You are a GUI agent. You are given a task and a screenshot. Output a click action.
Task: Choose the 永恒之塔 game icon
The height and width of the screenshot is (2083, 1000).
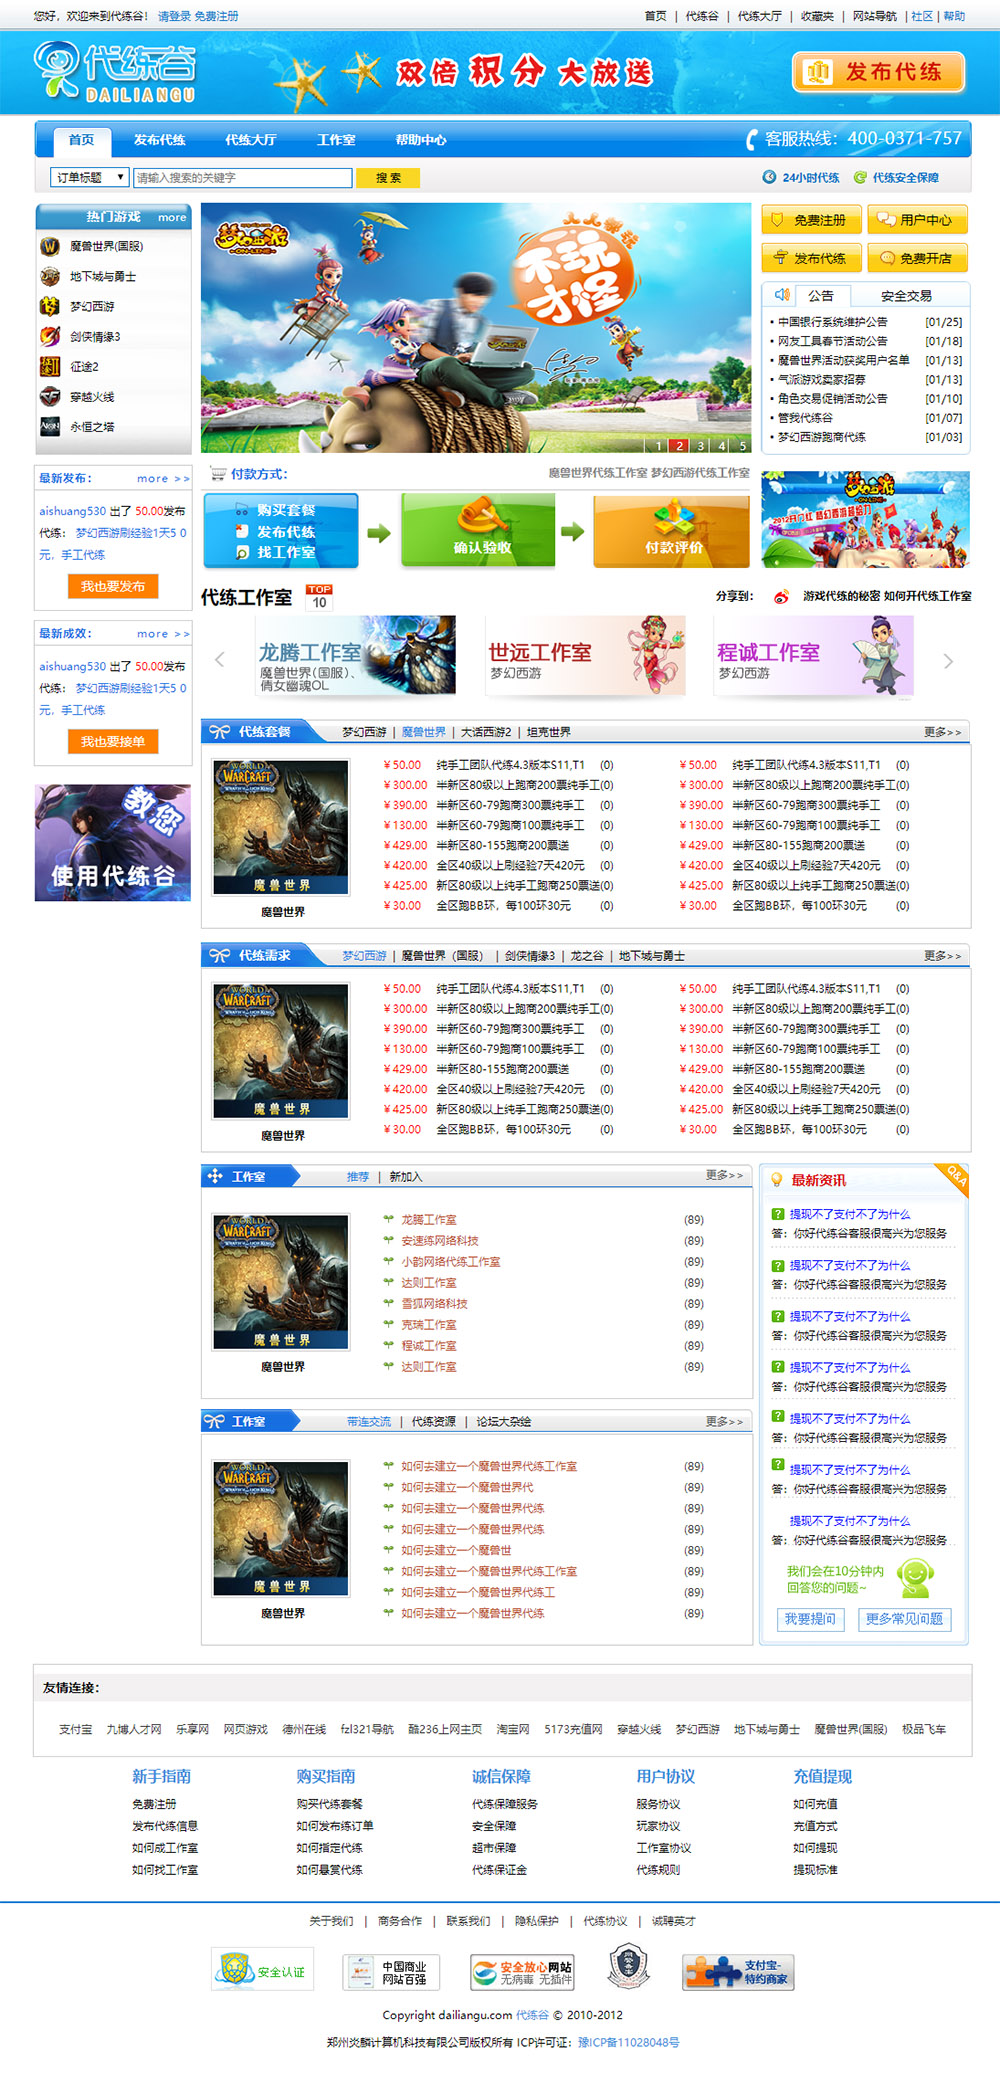pyautogui.click(x=50, y=426)
